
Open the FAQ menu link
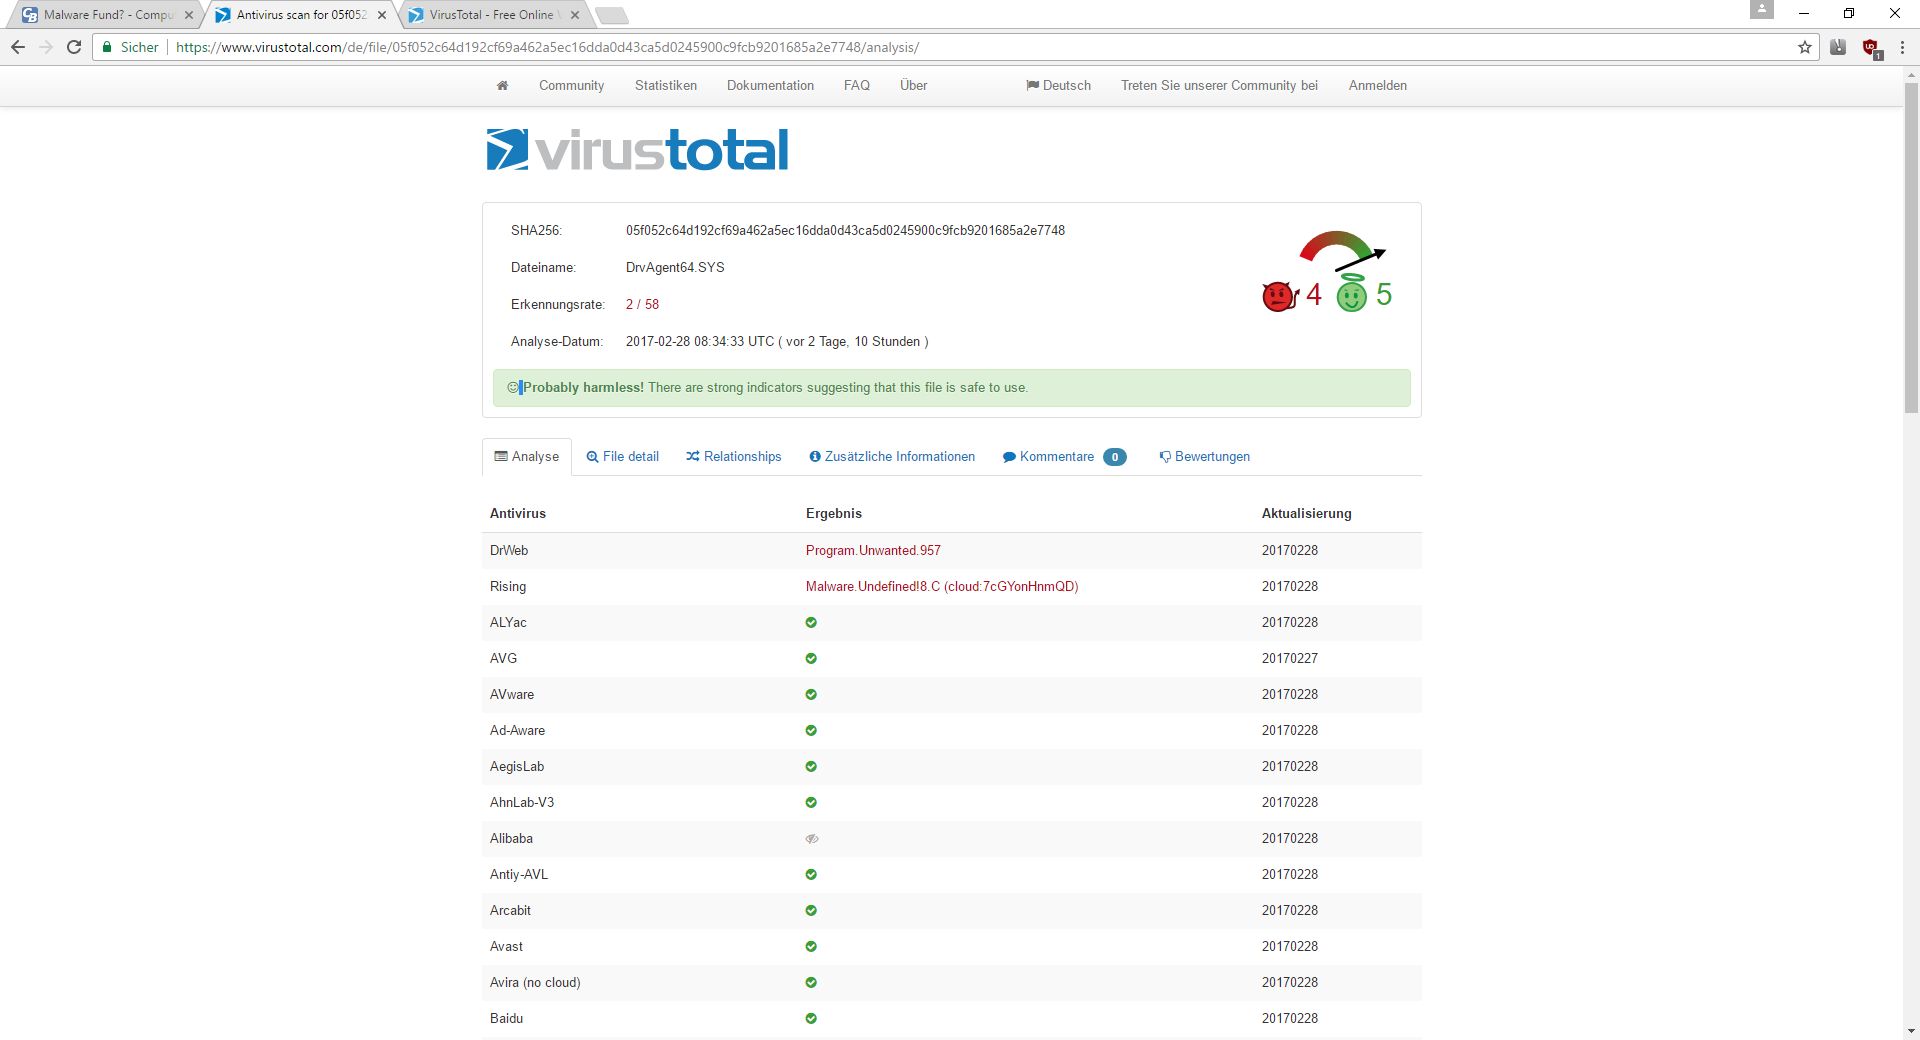(857, 86)
